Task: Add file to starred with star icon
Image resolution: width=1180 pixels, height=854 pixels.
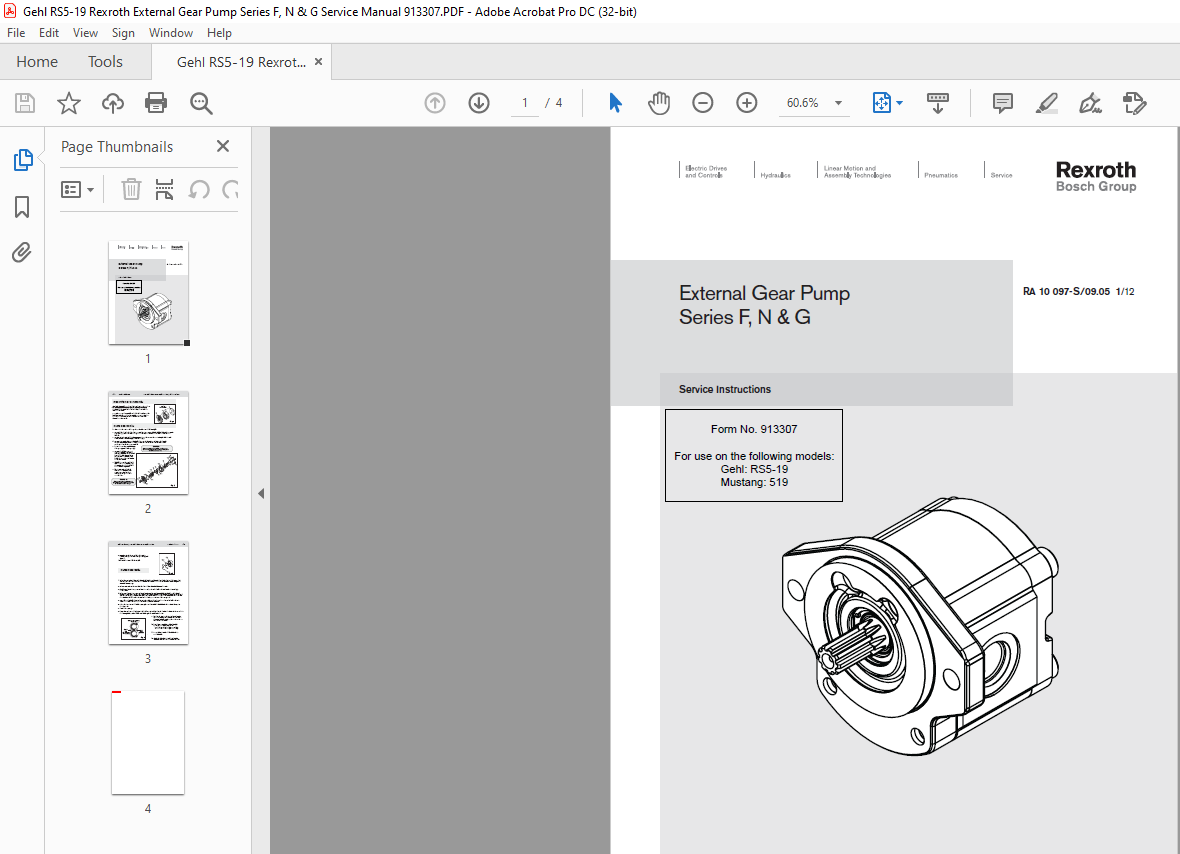Action: click(68, 103)
